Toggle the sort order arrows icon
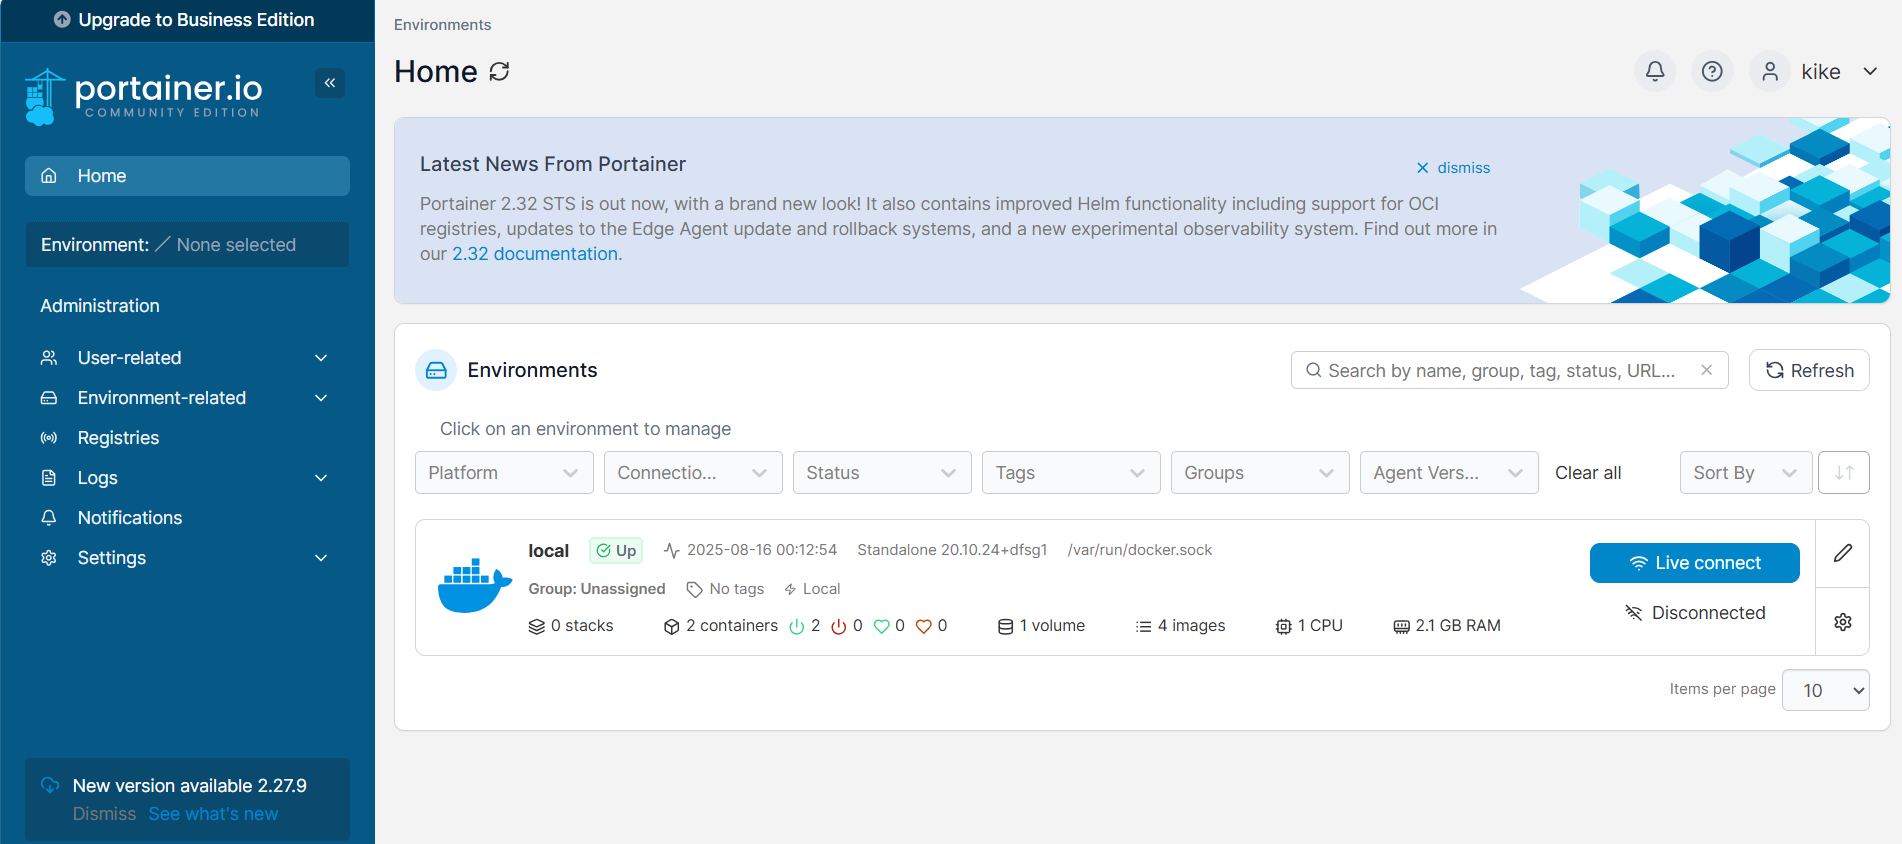The height and width of the screenshot is (844, 1902). pyautogui.click(x=1844, y=473)
